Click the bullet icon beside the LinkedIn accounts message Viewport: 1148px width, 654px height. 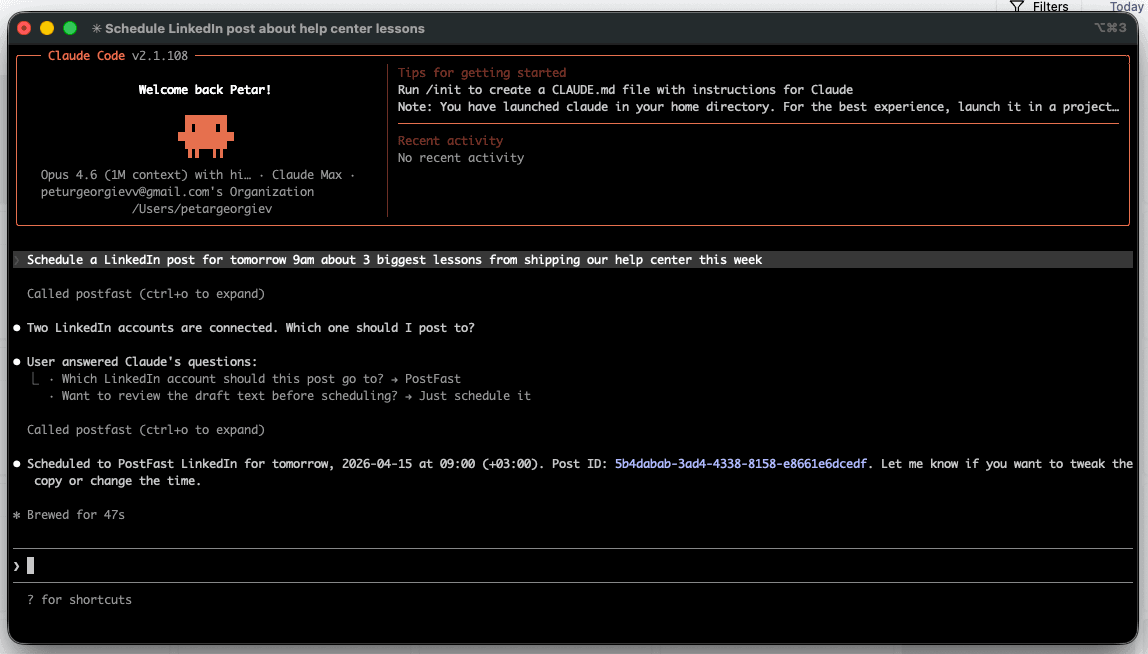(x=16, y=327)
